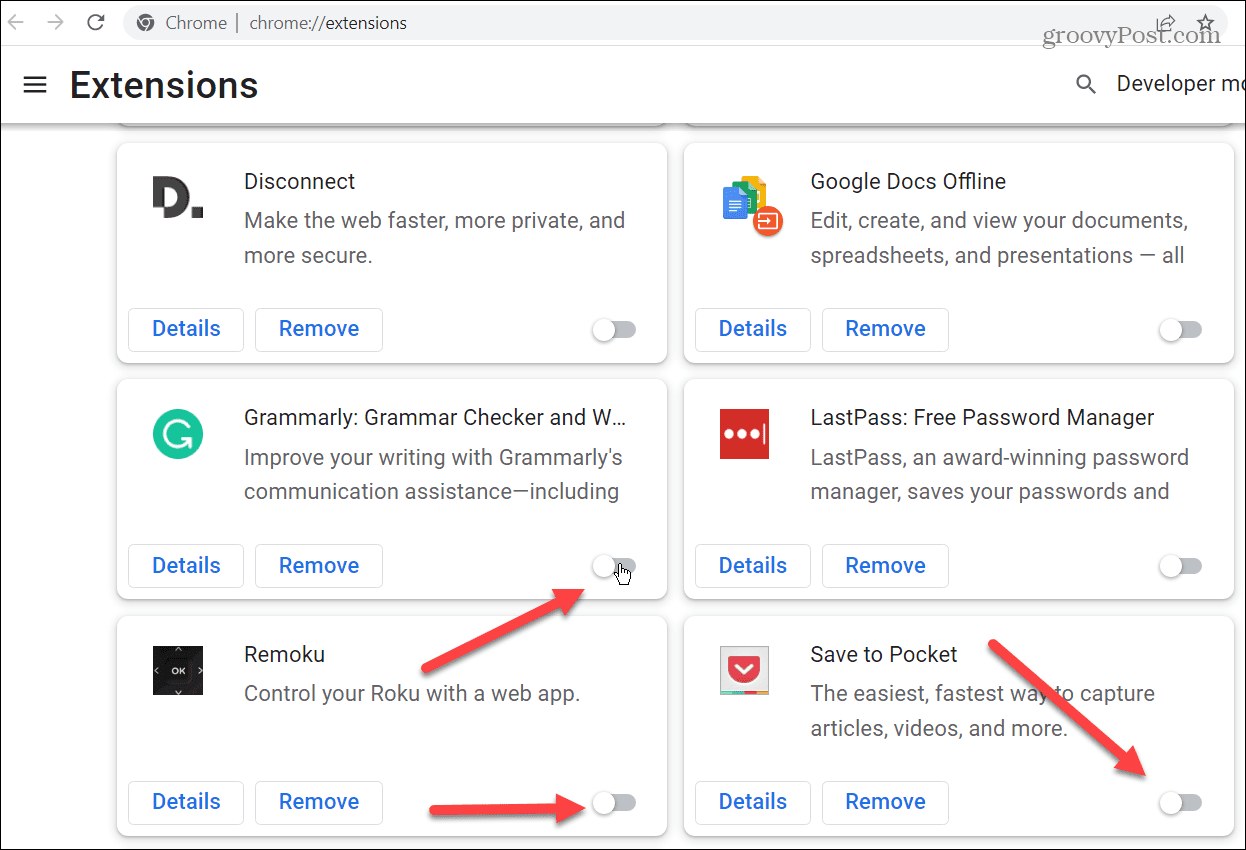Viewport: 1246px width, 850px height.
Task: Bookmark this page with the star icon
Action: point(1206,22)
